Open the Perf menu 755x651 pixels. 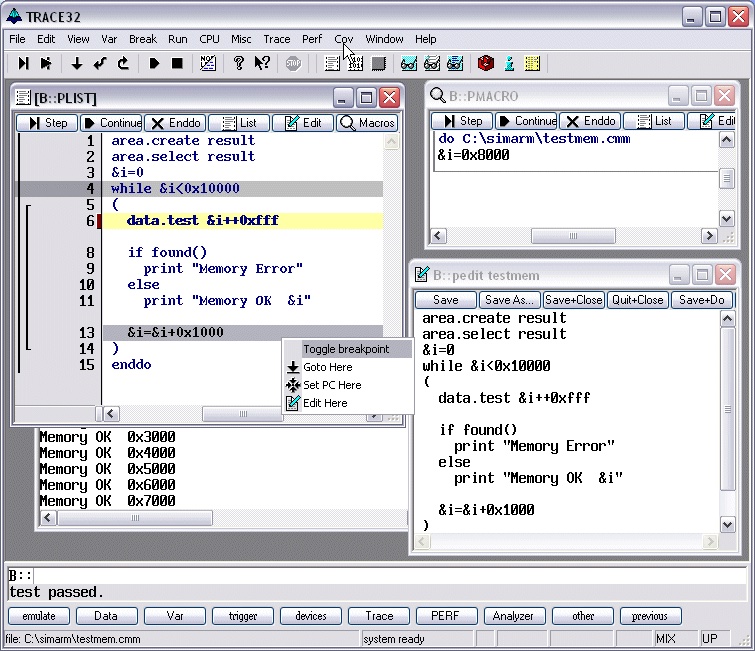point(312,39)
